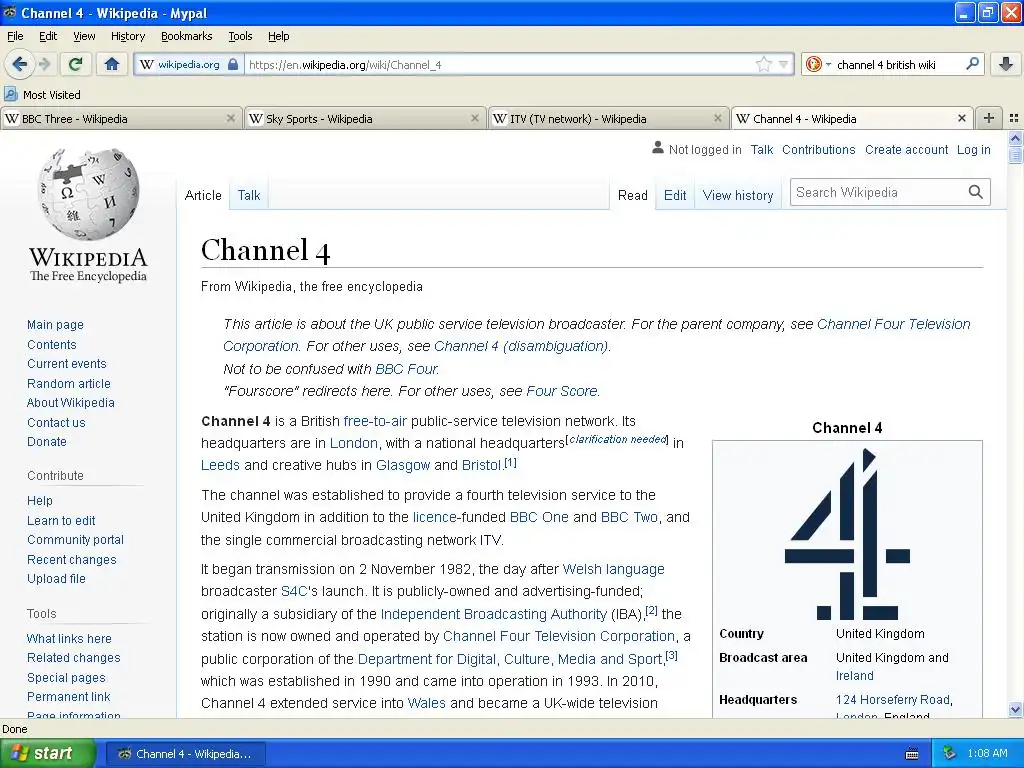
Task: Click the What links here link
Action: 69,639
